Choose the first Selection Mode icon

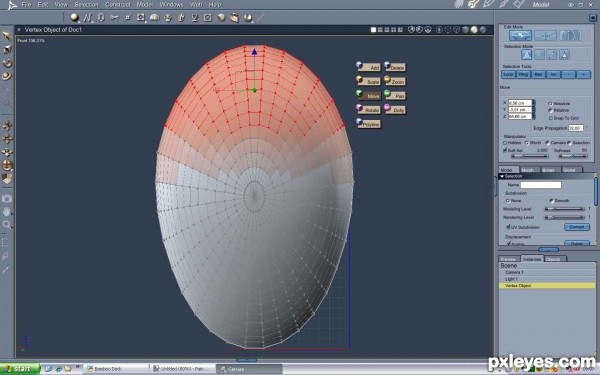pyautogui.click(x=527, y=55)
